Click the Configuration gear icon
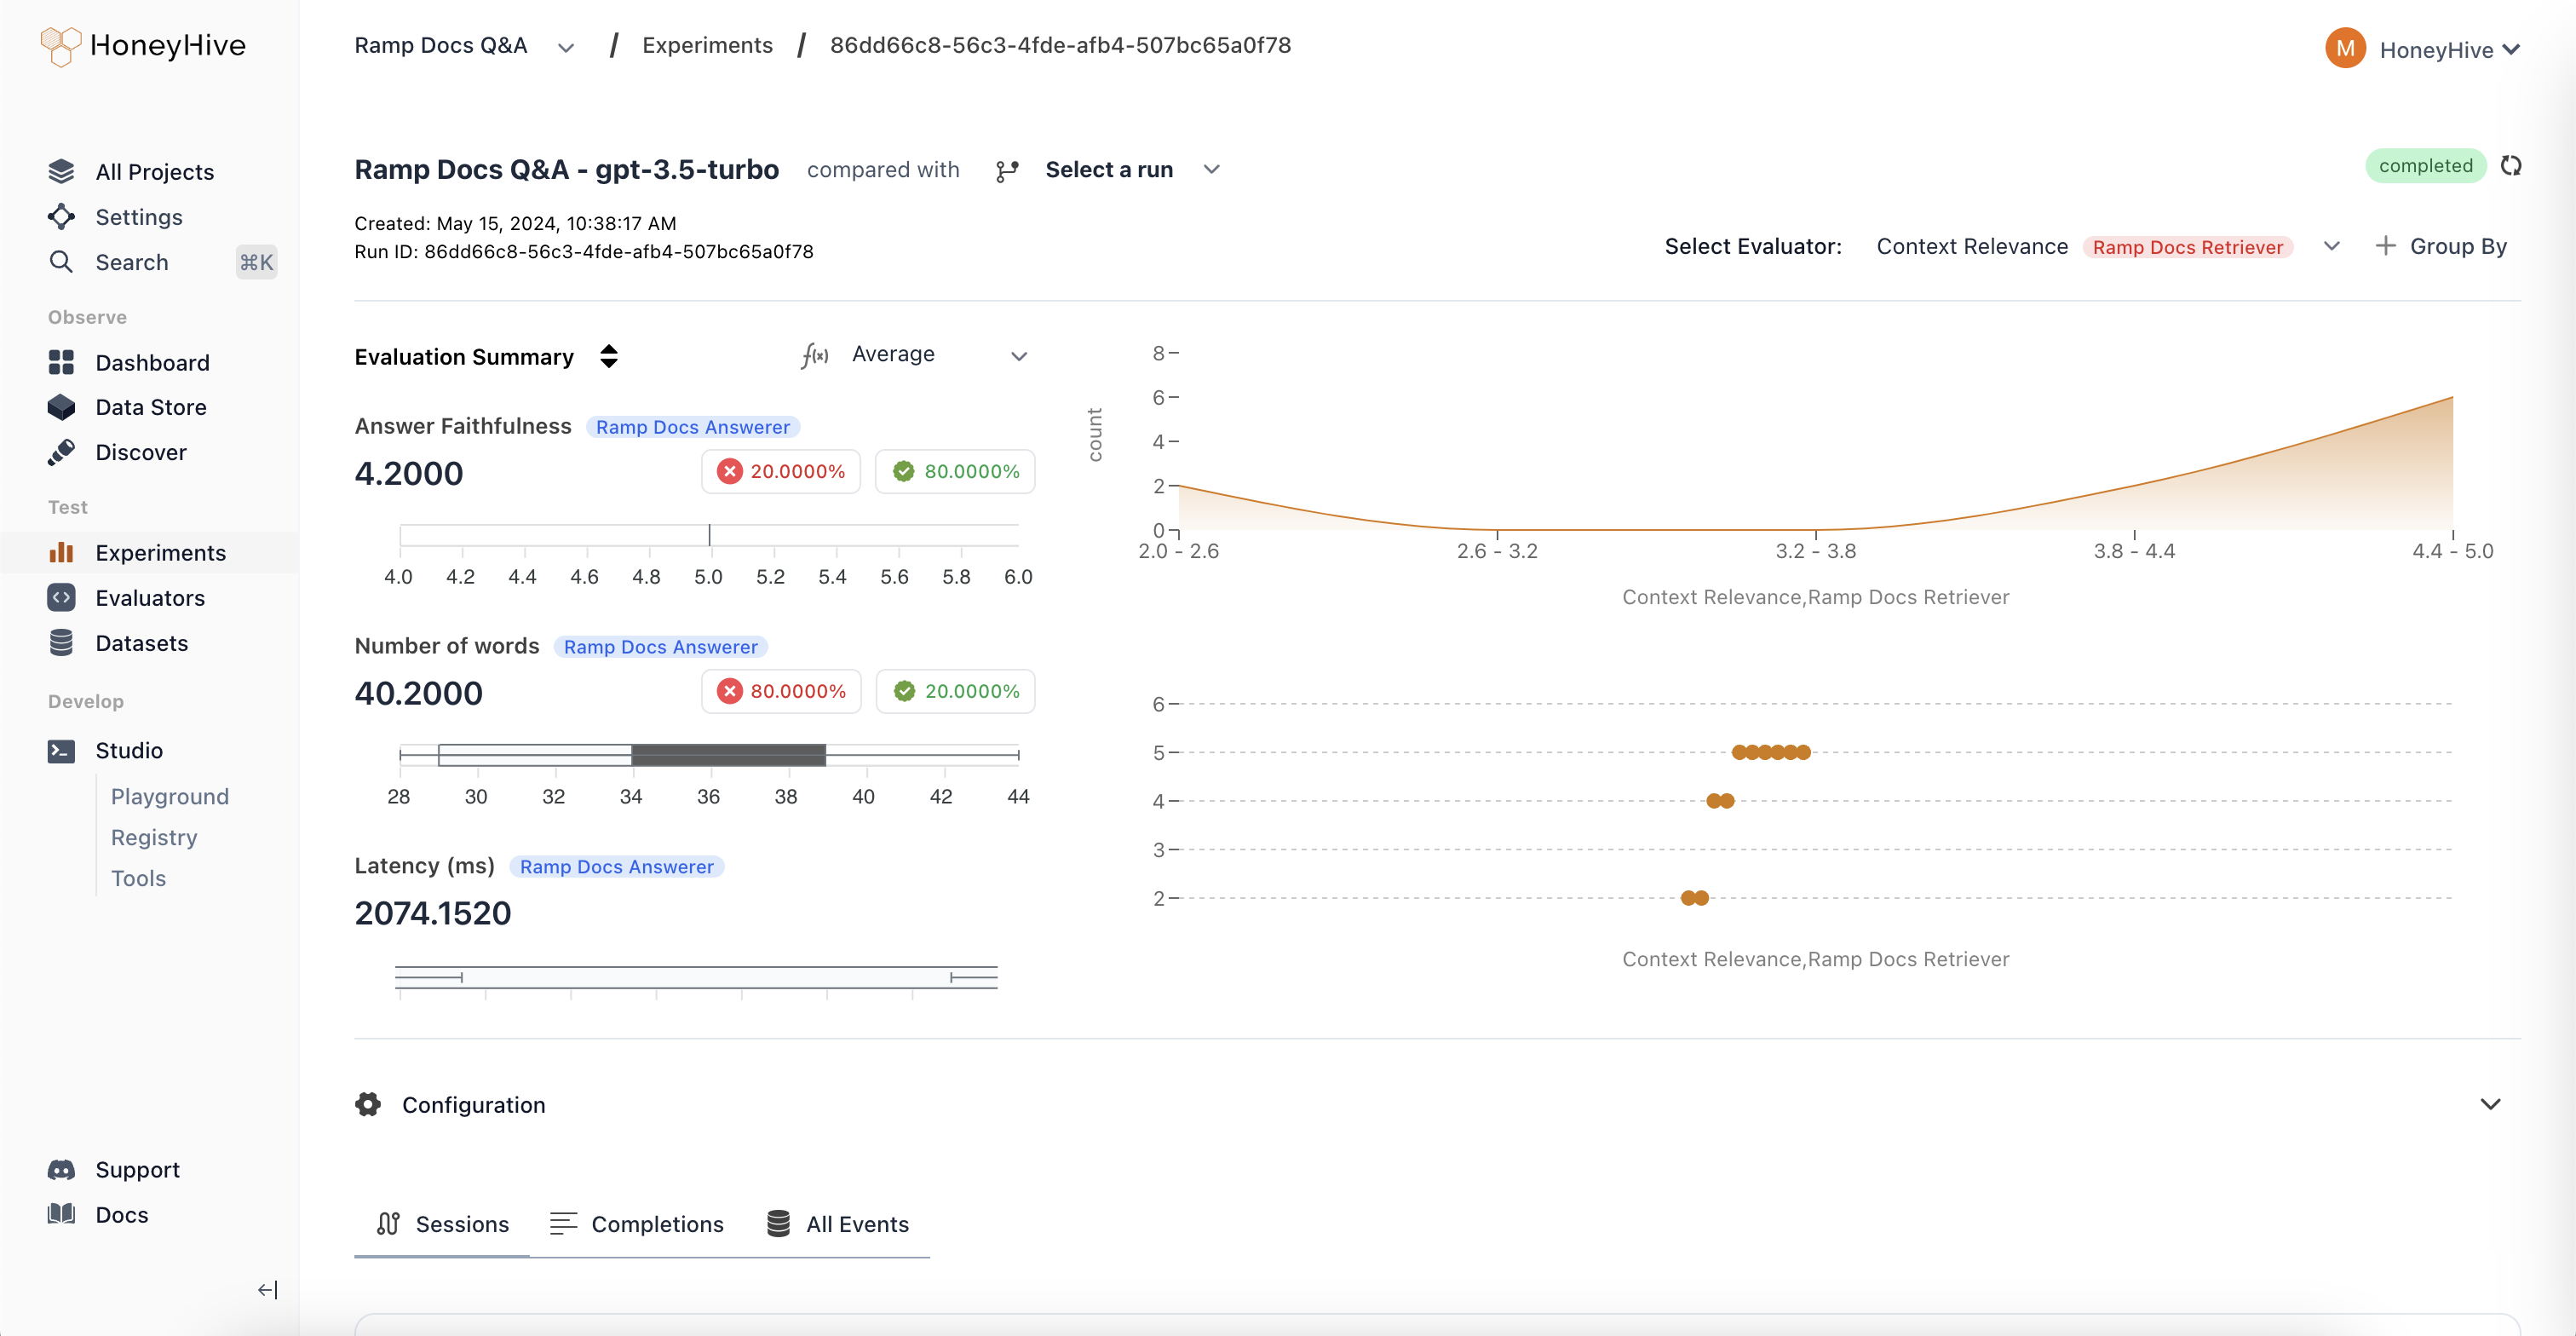The image size is (2576, 1336). pyautogui.click(x=368, y=1104)
